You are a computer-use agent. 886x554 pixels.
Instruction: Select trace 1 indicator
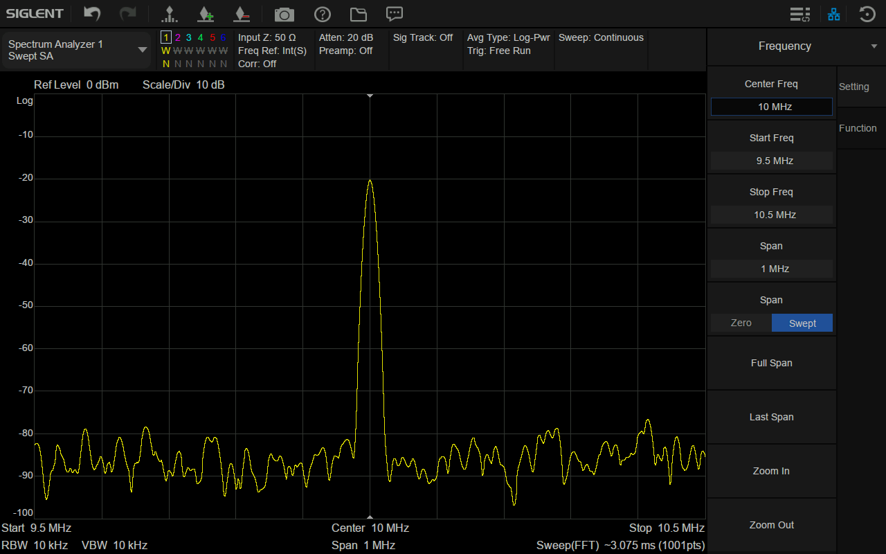coord(166,37)
